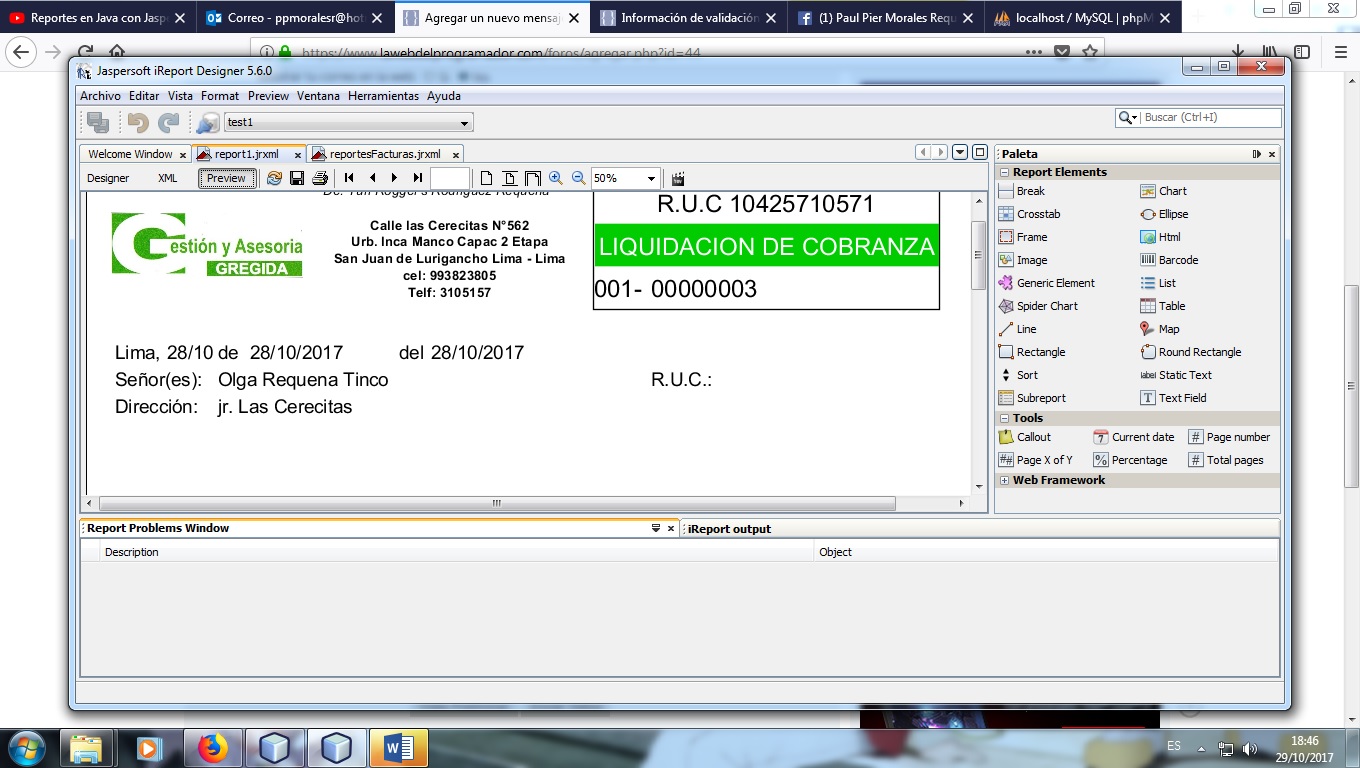Screen dimensions: 1360x768
Task: Pick the Html element from the palette
Action: (x=1161, y=237)
